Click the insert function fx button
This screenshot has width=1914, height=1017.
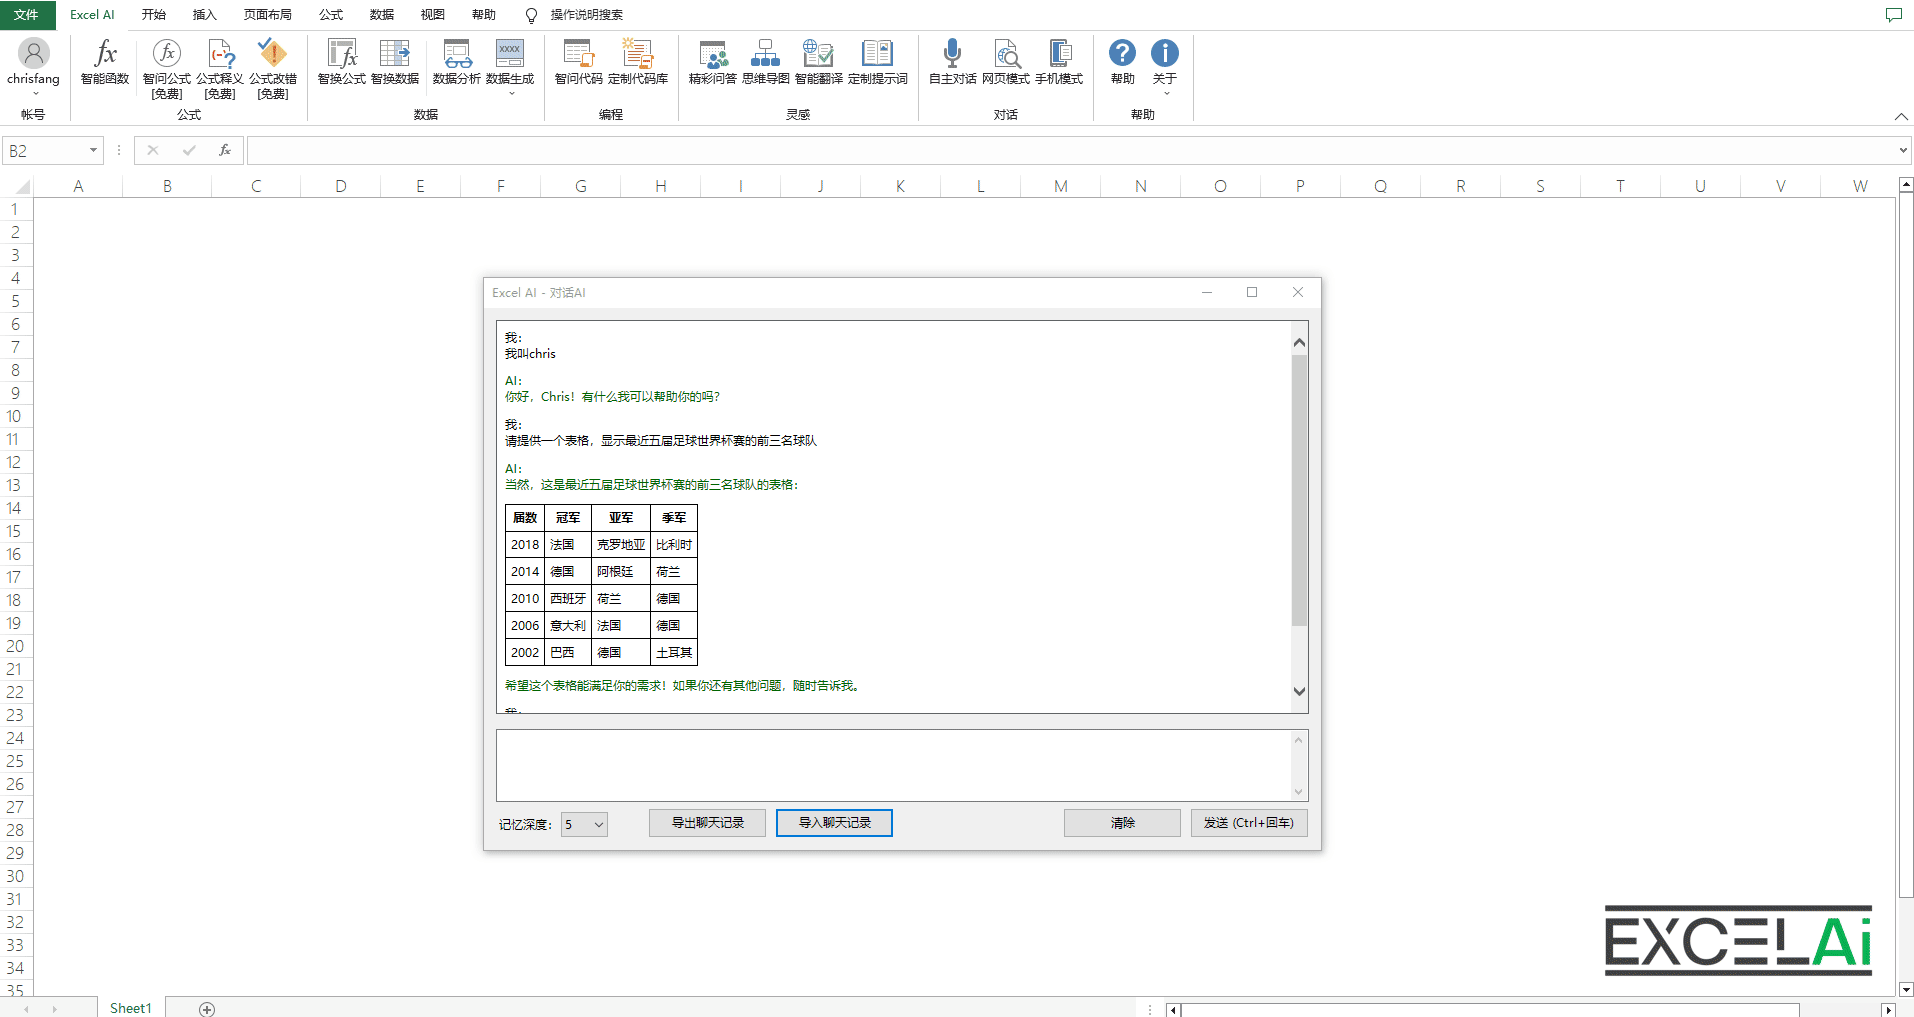(x=225, y=150)
